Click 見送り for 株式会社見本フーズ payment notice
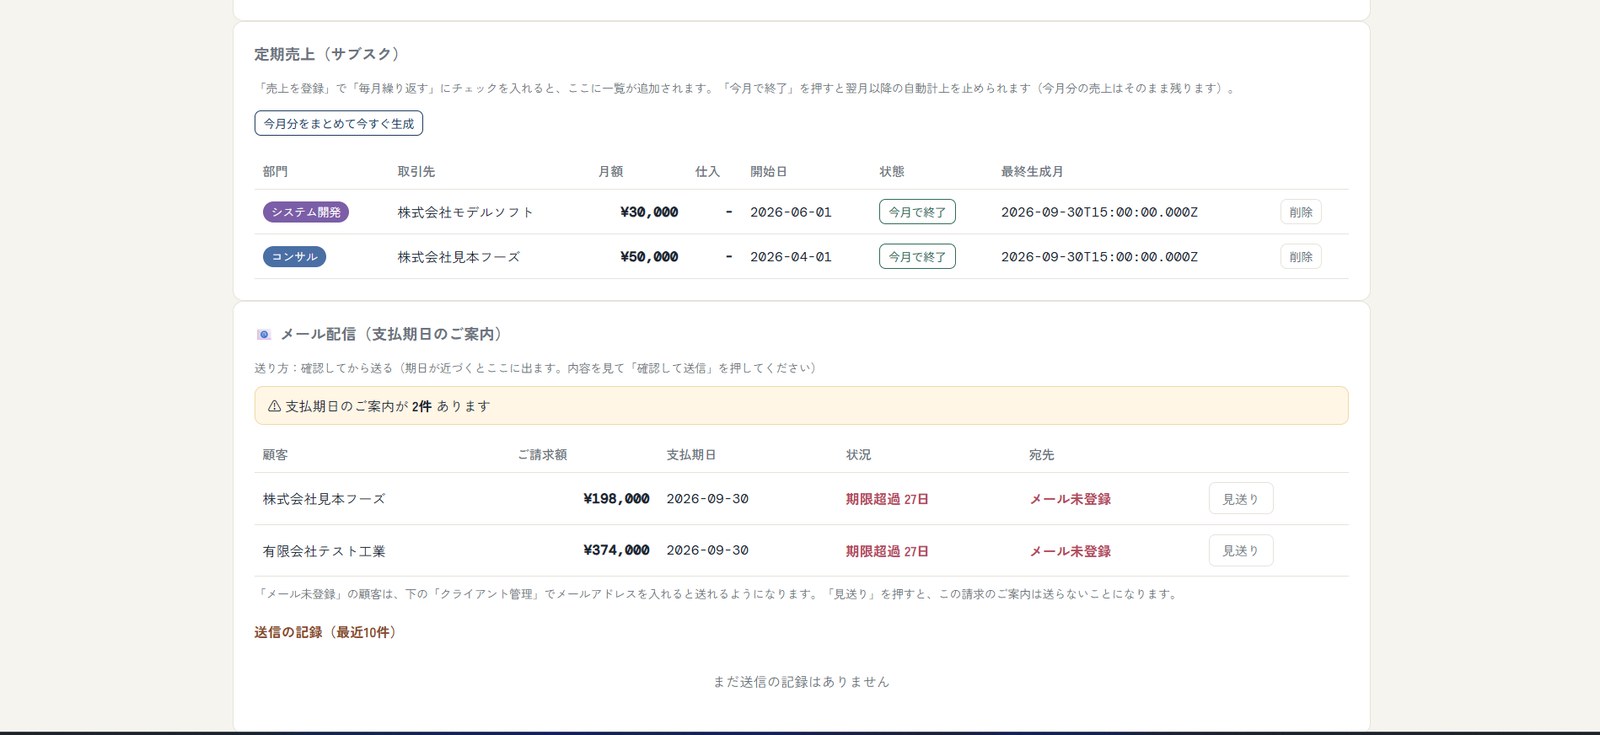 pyautogui.click(x=1241, y=499)
